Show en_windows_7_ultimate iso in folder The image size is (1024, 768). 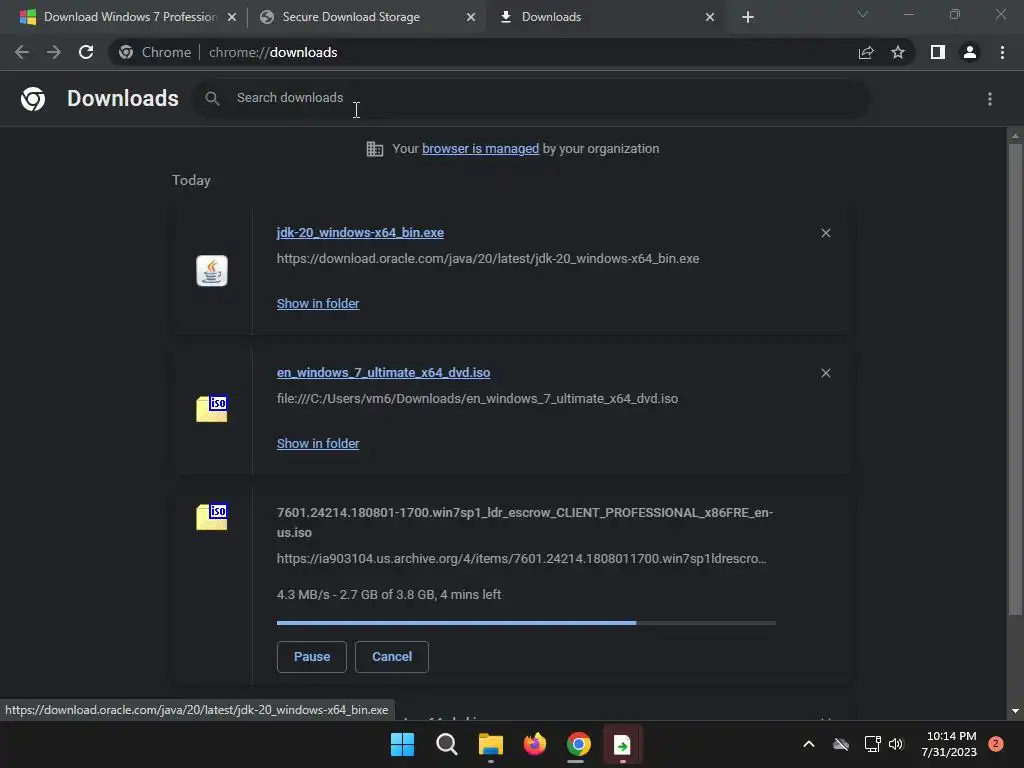point(318,443)
